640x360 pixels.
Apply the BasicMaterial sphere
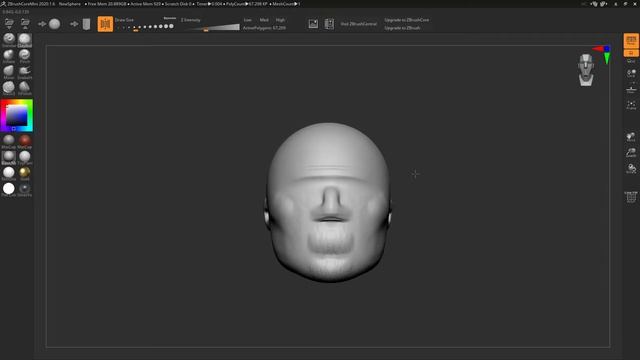tap(9, 157)
